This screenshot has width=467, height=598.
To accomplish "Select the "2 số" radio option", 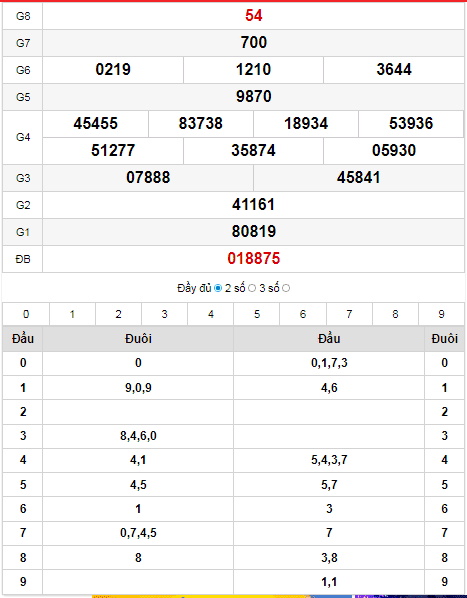I will tap(252, 288).
